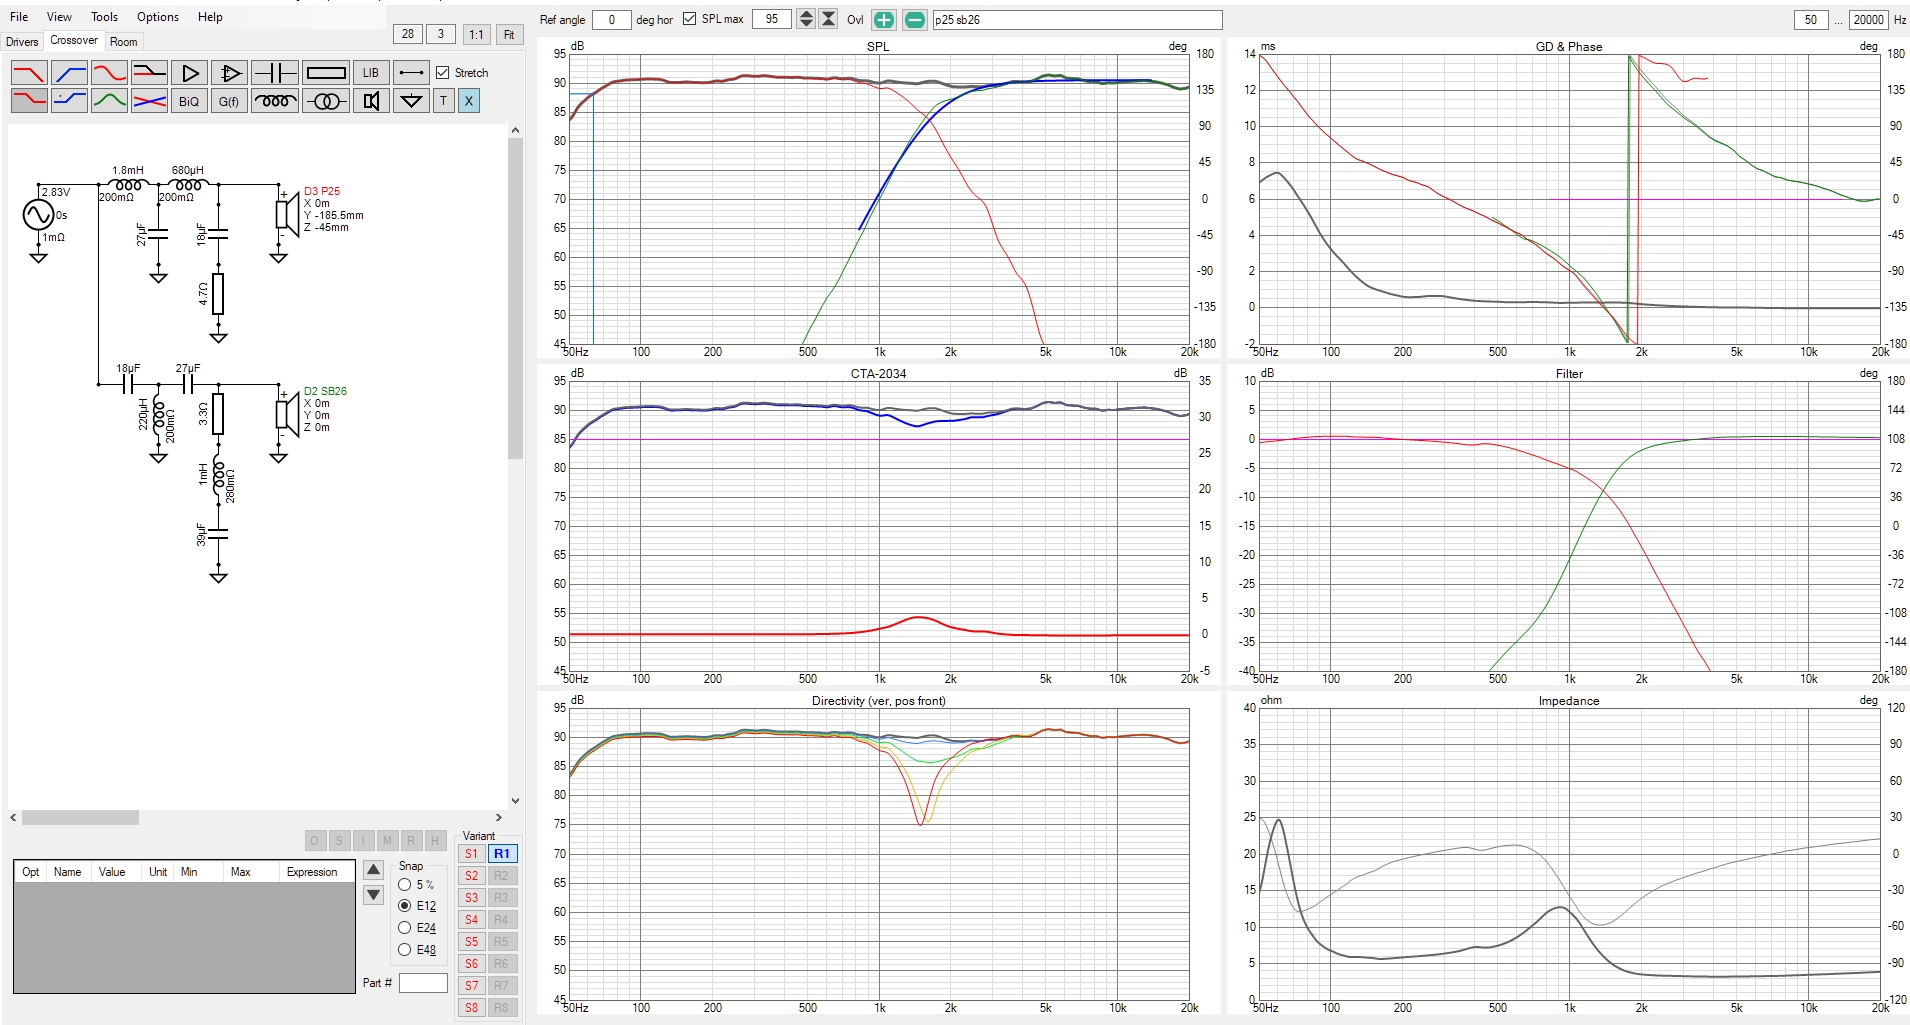Screen dimensions: 1910x1025
Task: Select the blue high-pass filter block
Action: 69,73
